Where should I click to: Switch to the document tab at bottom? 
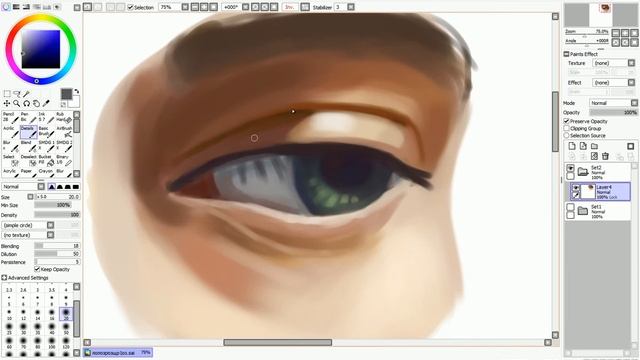coord(118,352)
